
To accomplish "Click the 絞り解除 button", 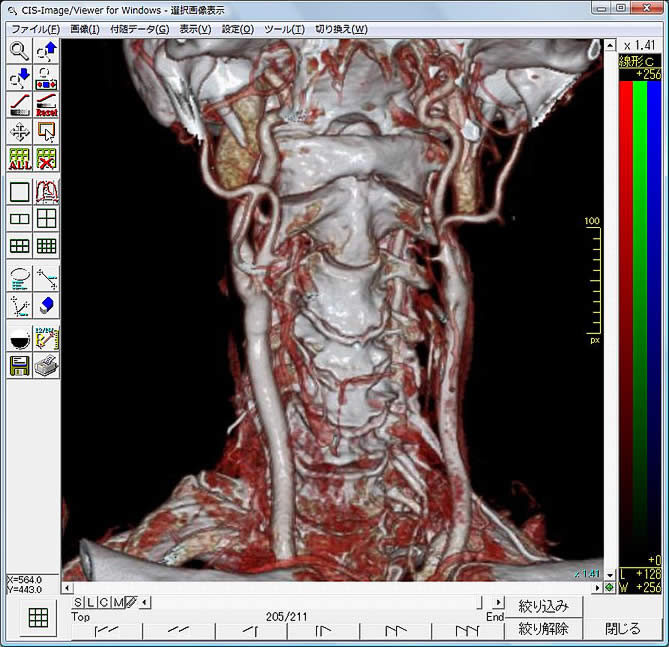I will point(543,629).
